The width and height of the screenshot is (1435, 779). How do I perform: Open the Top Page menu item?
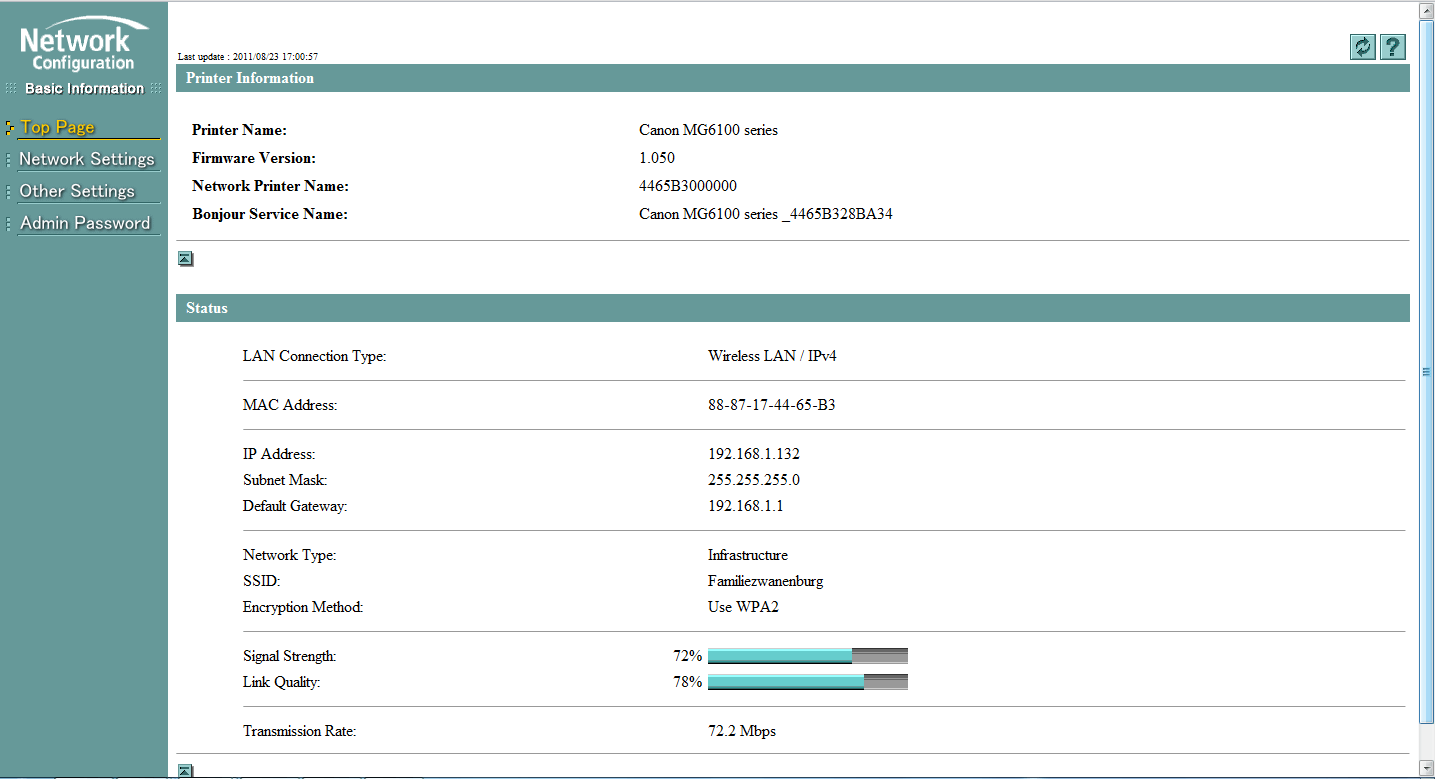coord(58,127)
